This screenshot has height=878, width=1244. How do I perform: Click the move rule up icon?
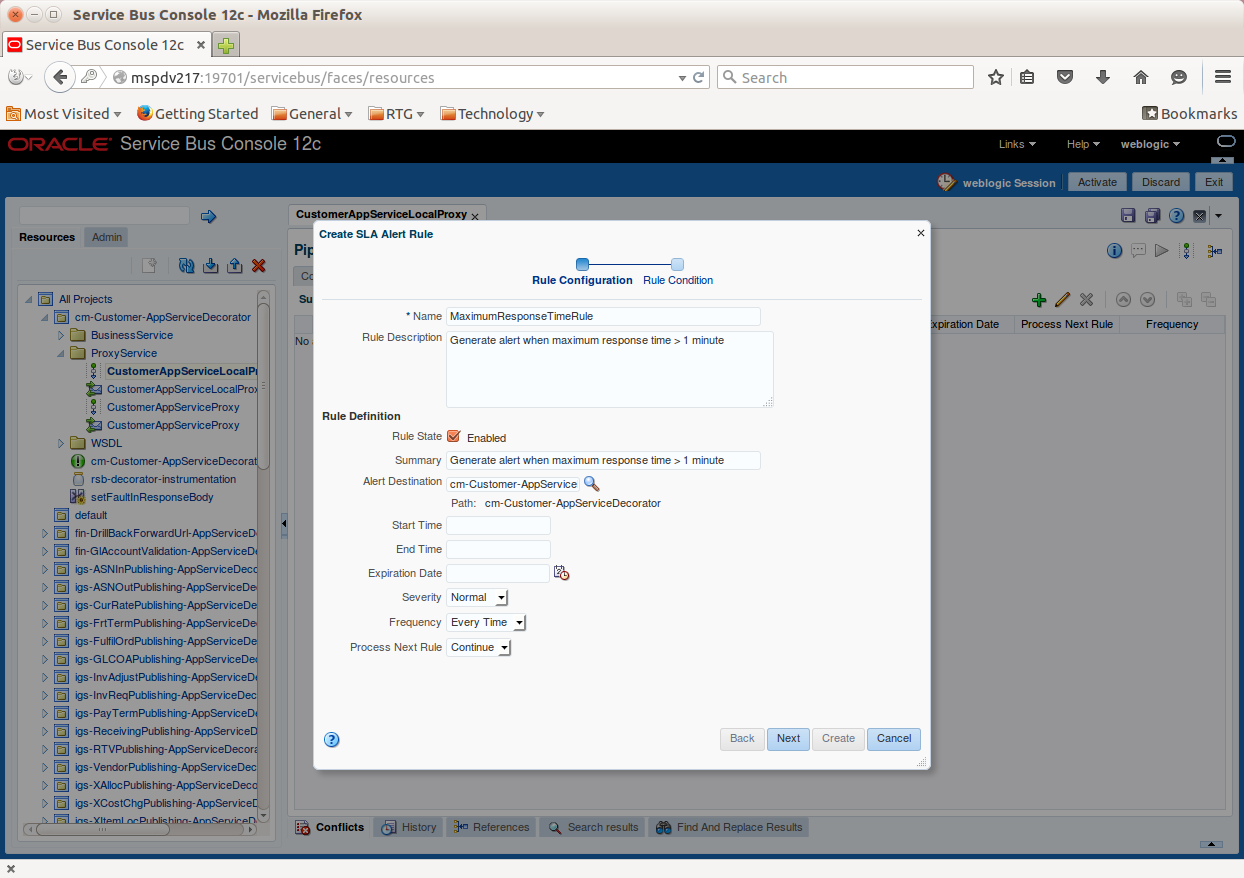1123,299
